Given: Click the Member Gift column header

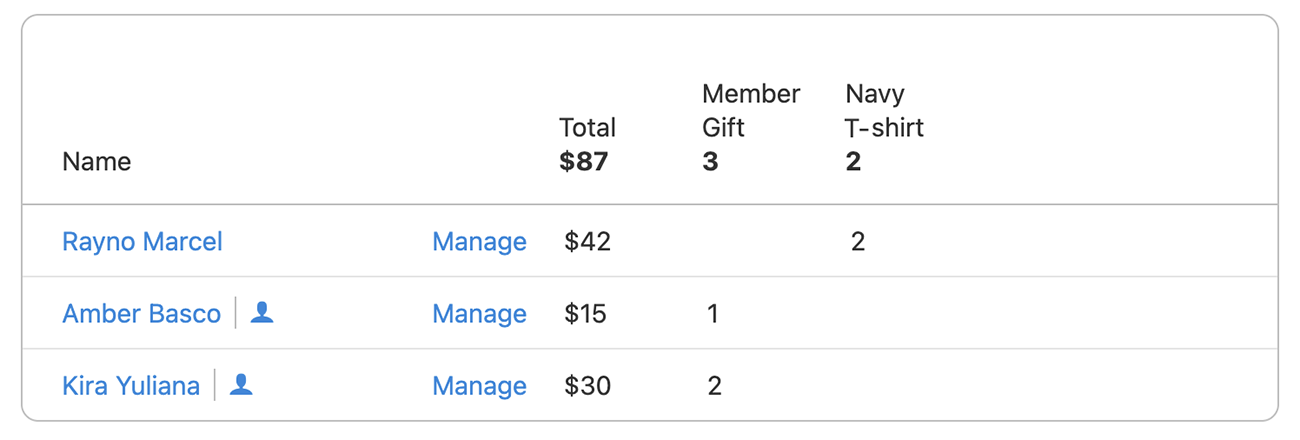Looking at the screenshot, I should tap(750, 111).
